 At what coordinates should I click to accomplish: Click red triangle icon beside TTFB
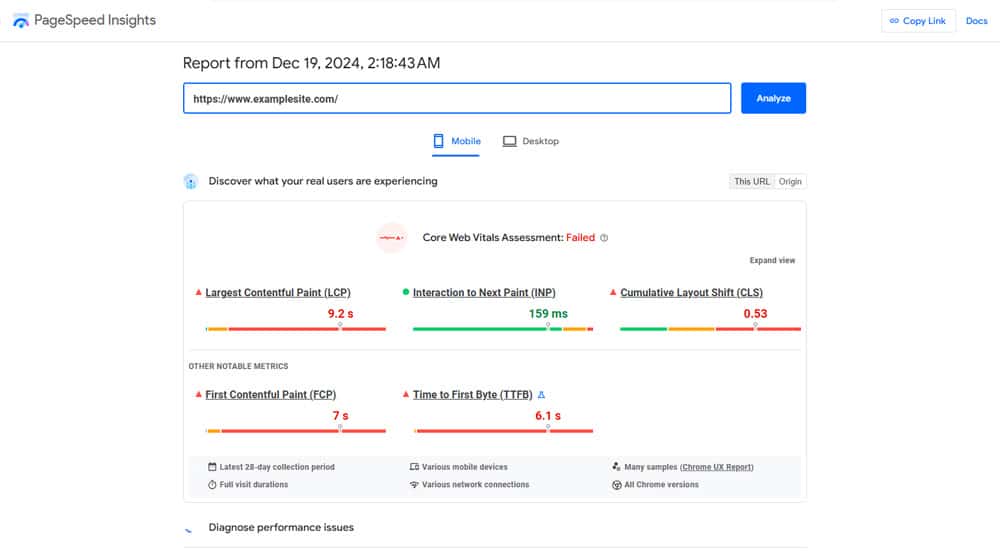pos(406,395)
